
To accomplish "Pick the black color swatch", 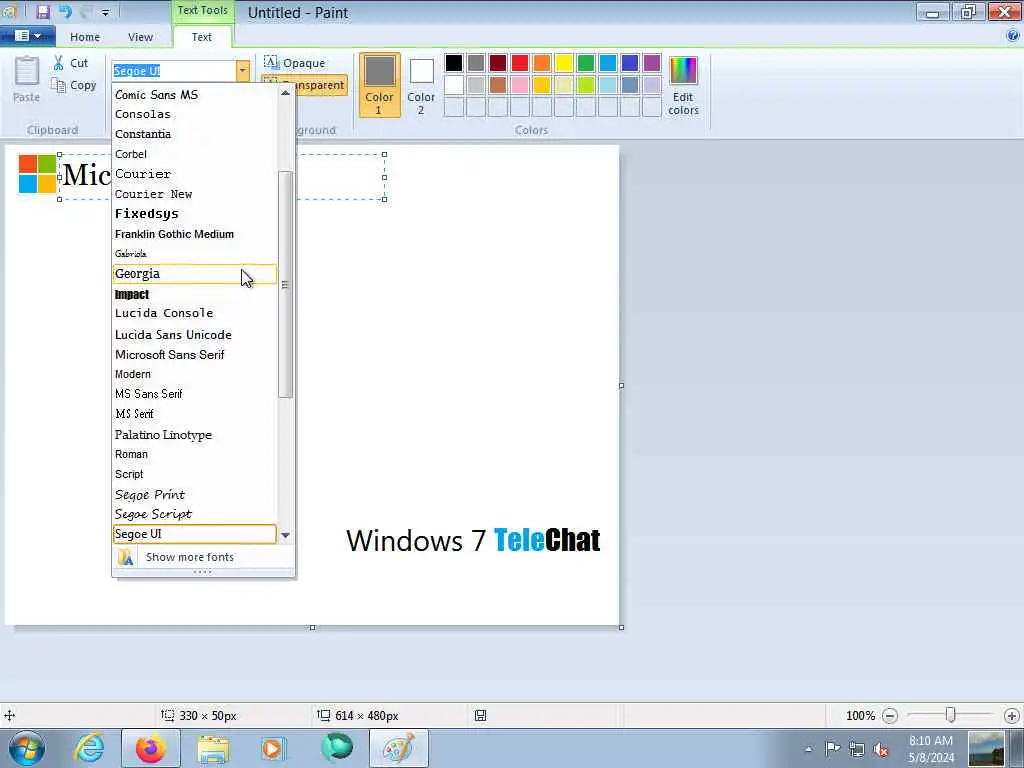I will pyautogui.click(x=454, y=63).
